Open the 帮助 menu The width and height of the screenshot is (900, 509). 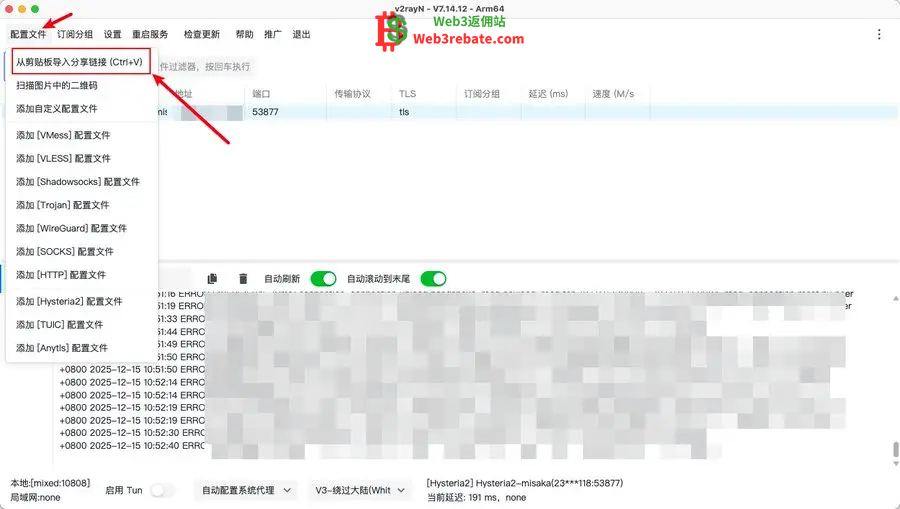click(x=245, y=34)
